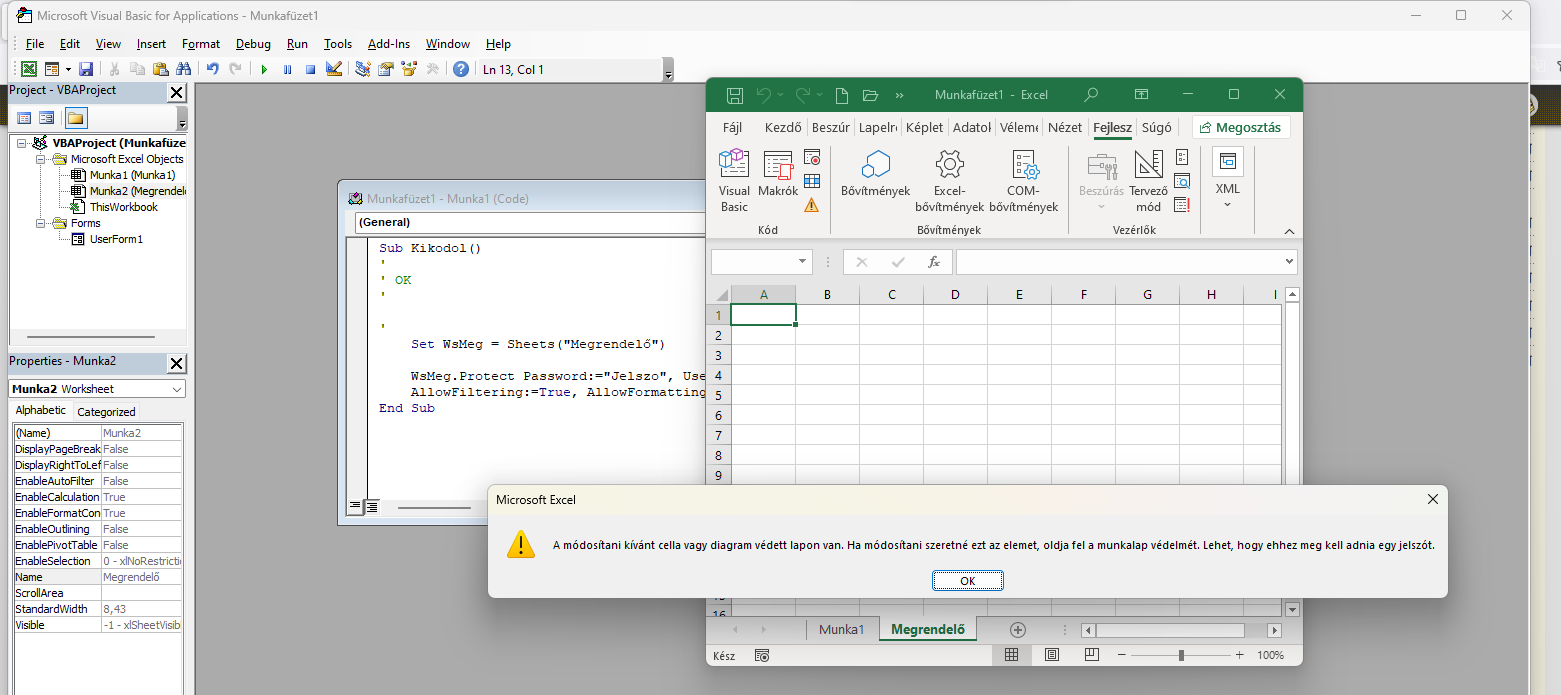Click the Excel zoom slider handle
Viewport: 1561px width, 695px height.
click(x=1181, y=655)
